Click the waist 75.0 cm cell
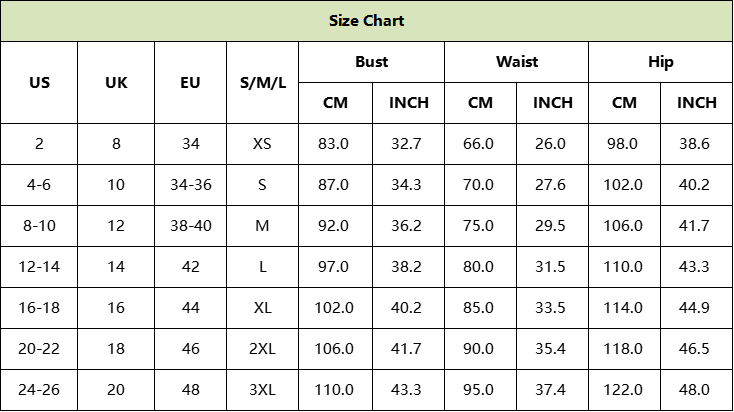 pos(480,226)
